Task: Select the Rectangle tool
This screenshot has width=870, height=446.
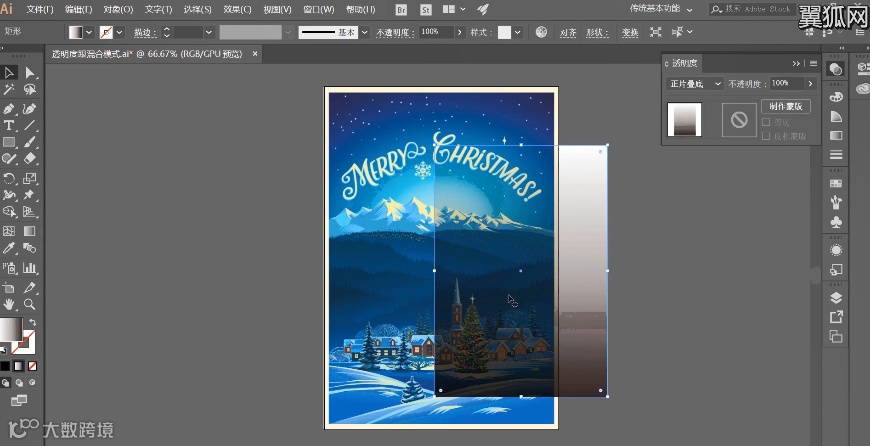Action: tap(9, 142)
